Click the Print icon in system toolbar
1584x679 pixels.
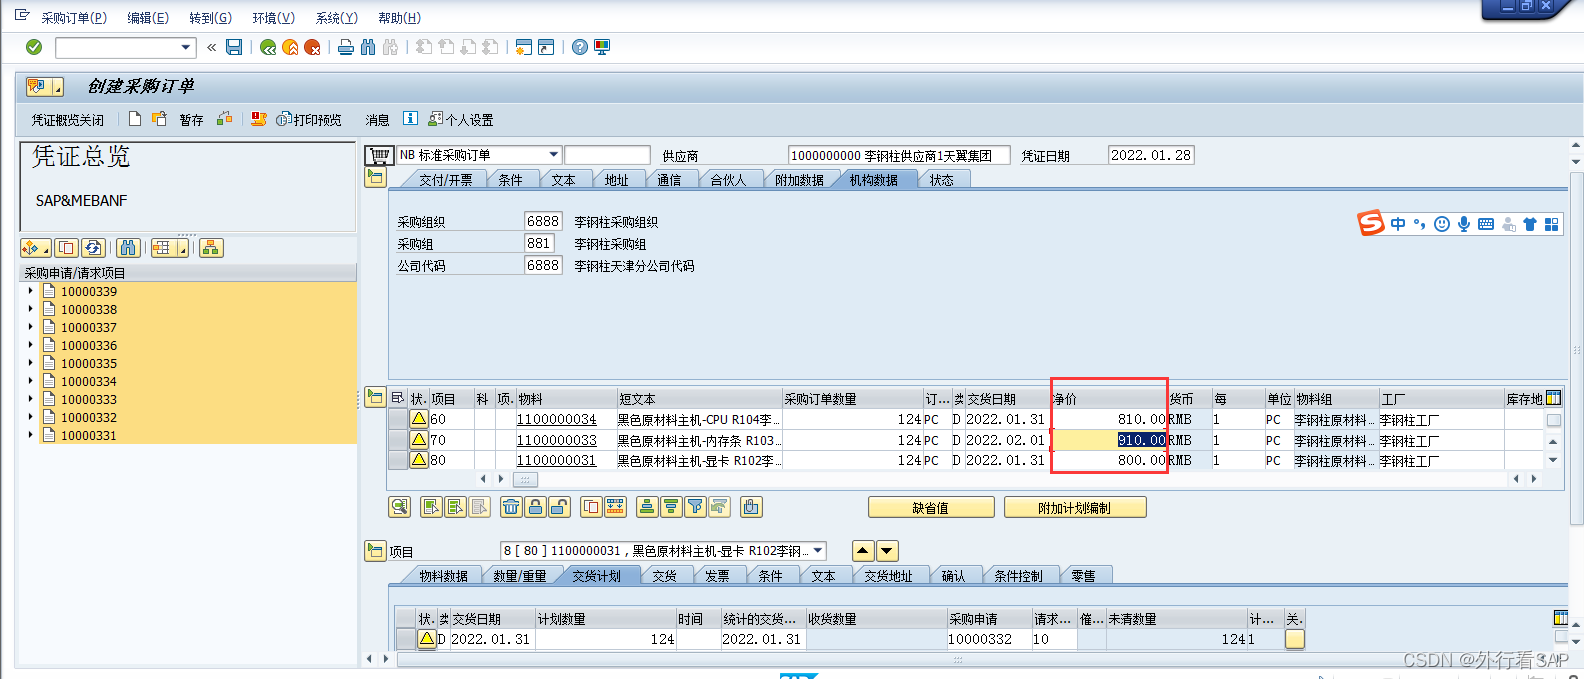[346, 47]
